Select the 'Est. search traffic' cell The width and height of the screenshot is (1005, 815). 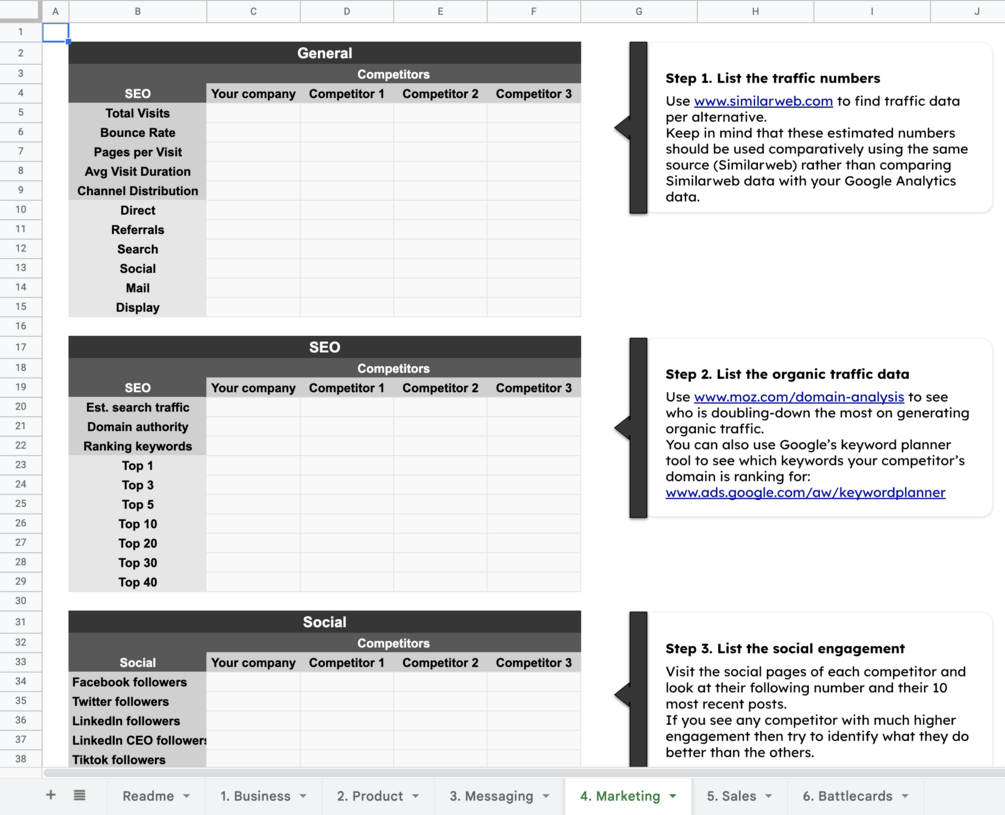pos(138,408)
